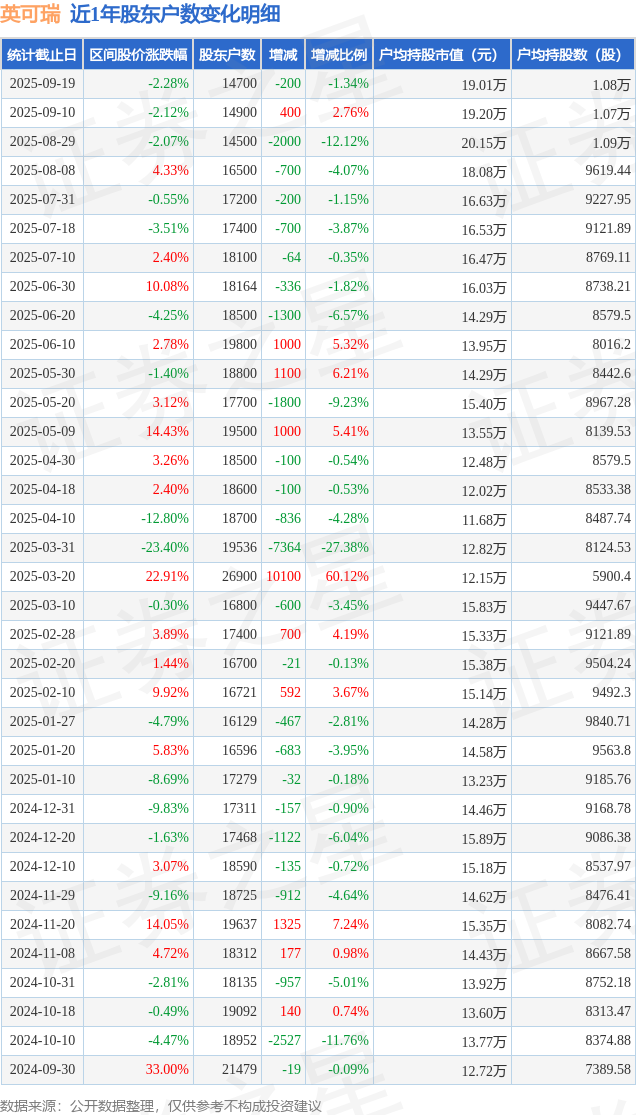Select the 10100 increase value cell
The image size is (636, 1115).
pyautogui.click(x=283, y=577)
